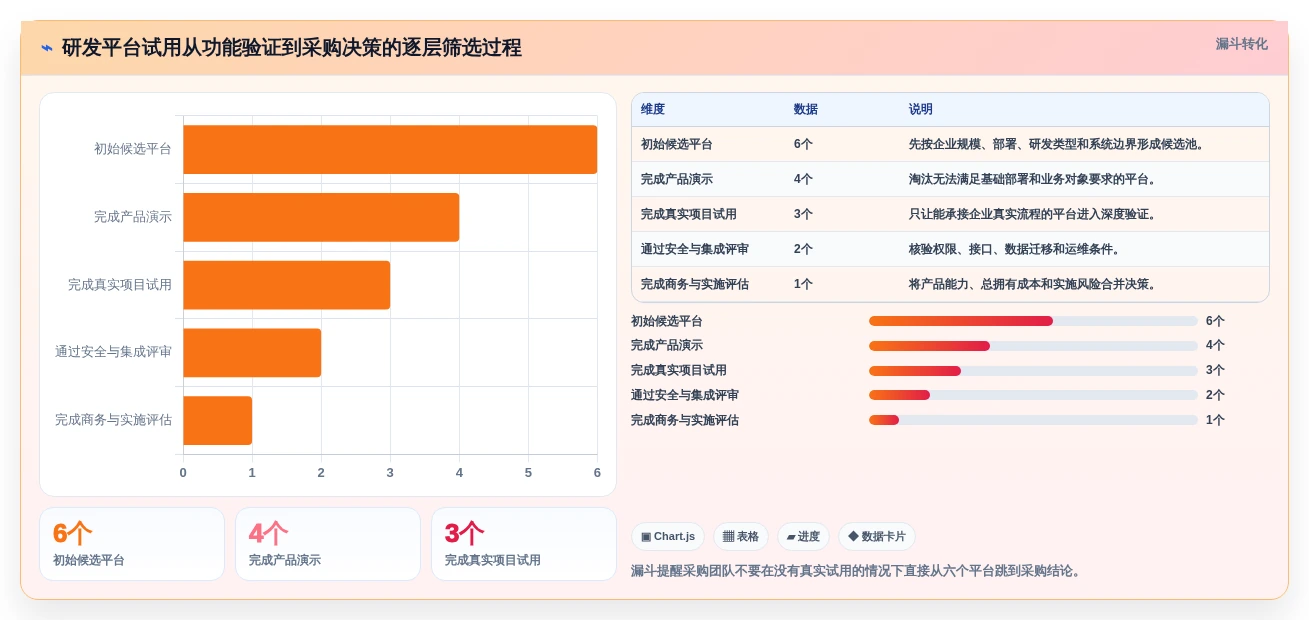The width and height of the screenshot is (1309, 620).
Task: Click chart y-axis label 完成真实项目试用
Action: pos(120,285)
